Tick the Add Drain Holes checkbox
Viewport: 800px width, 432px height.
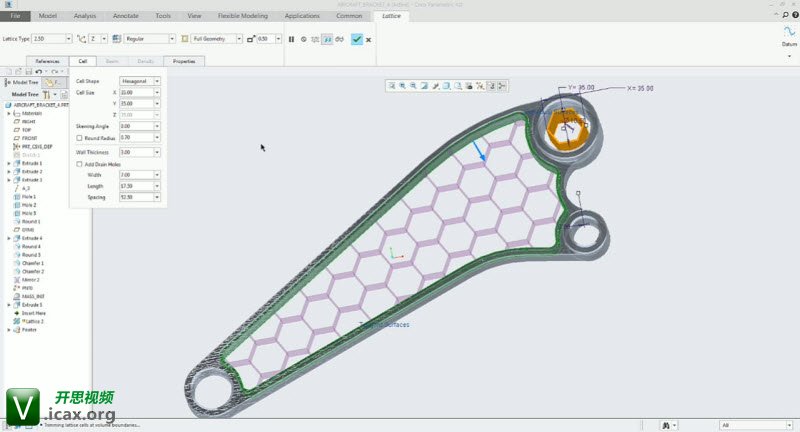(80, 163)
